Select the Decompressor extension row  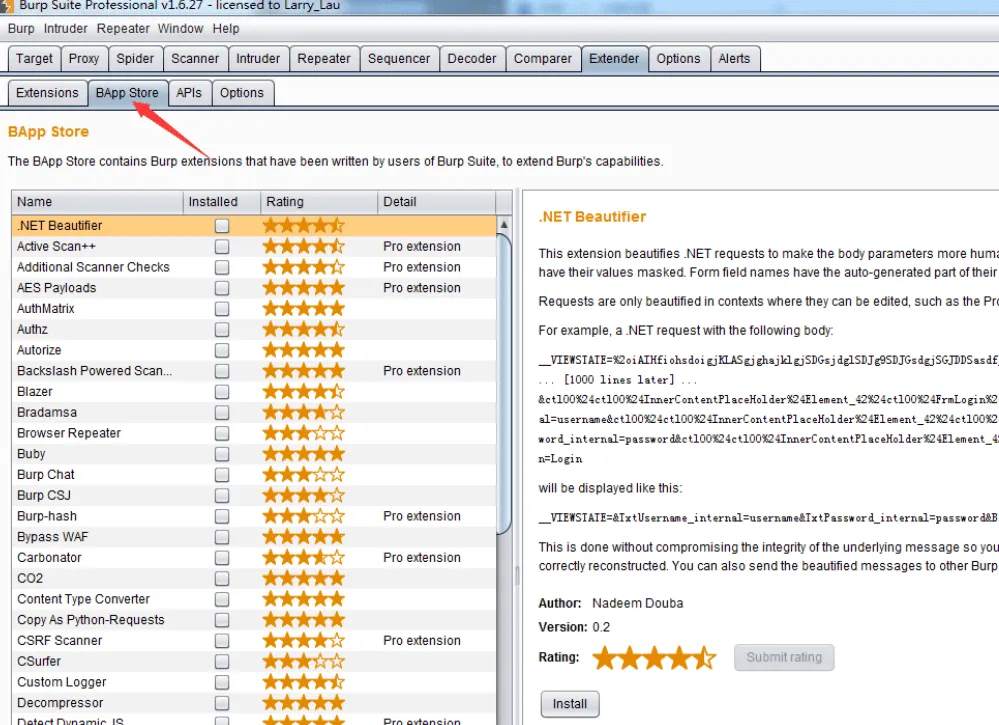(254, 703)
